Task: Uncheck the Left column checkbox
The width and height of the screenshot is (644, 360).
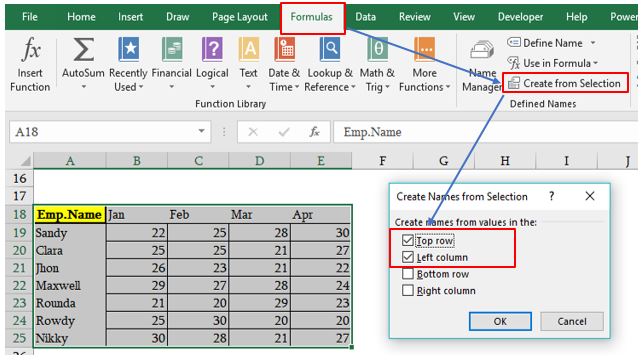Action: click(x=408, y=257)
